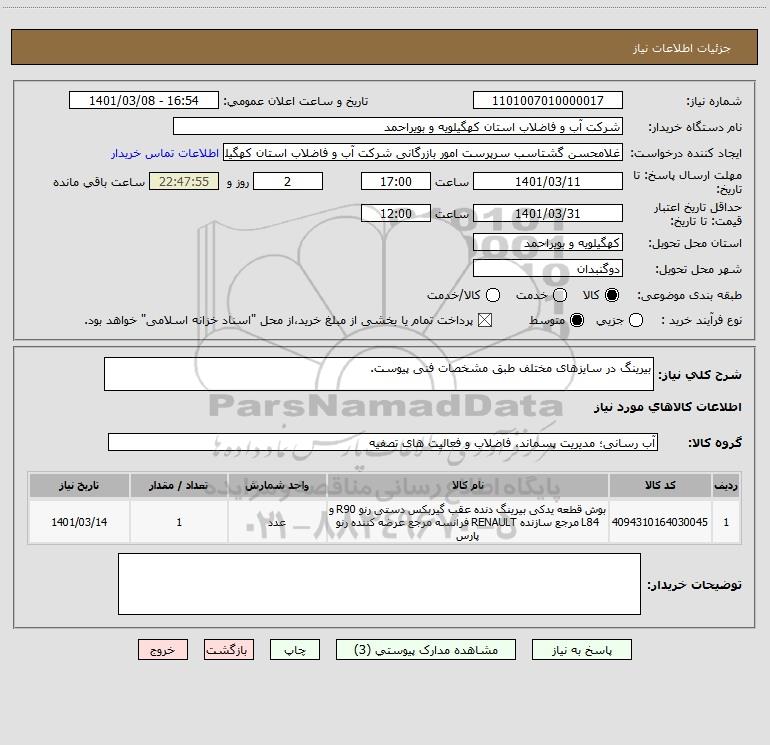This screenshot has width=770, height=745.
Task: Open the اطلاعات تماس خریدار link
Action: pos(165,153)
